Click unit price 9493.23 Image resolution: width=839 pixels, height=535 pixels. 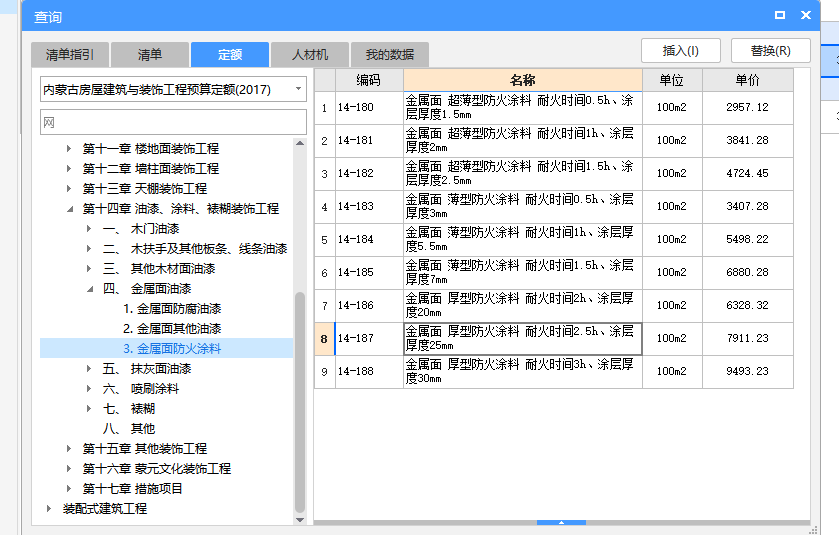(748, 372)
